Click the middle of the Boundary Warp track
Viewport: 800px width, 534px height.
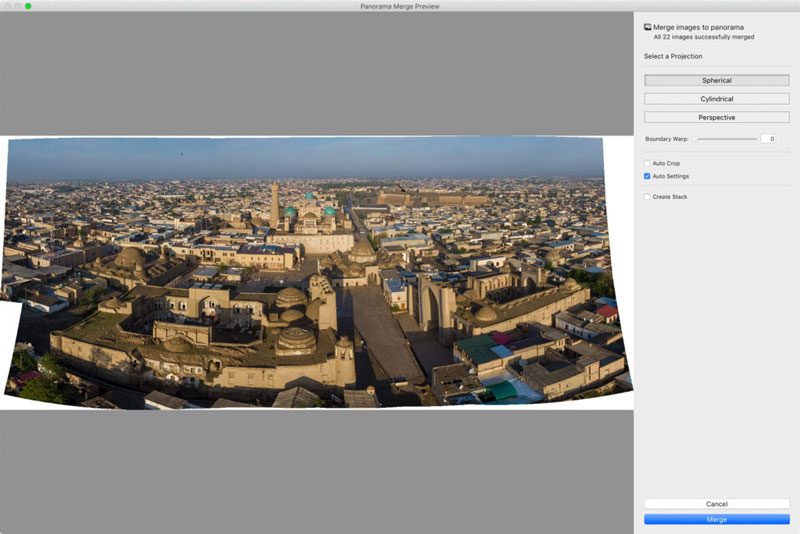pos(726,139)
